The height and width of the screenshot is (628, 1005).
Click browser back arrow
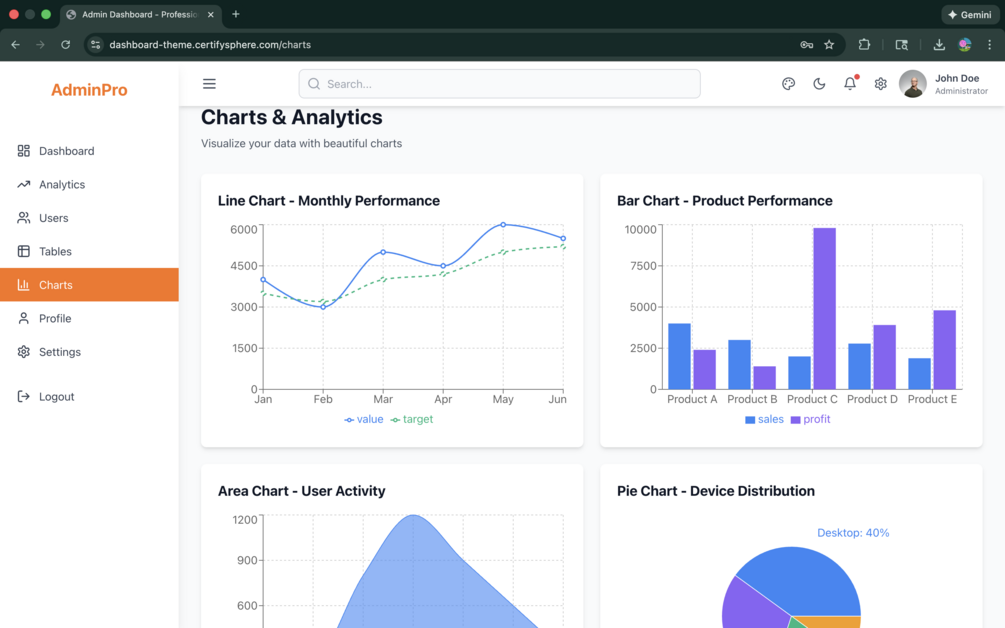[15, 44]
